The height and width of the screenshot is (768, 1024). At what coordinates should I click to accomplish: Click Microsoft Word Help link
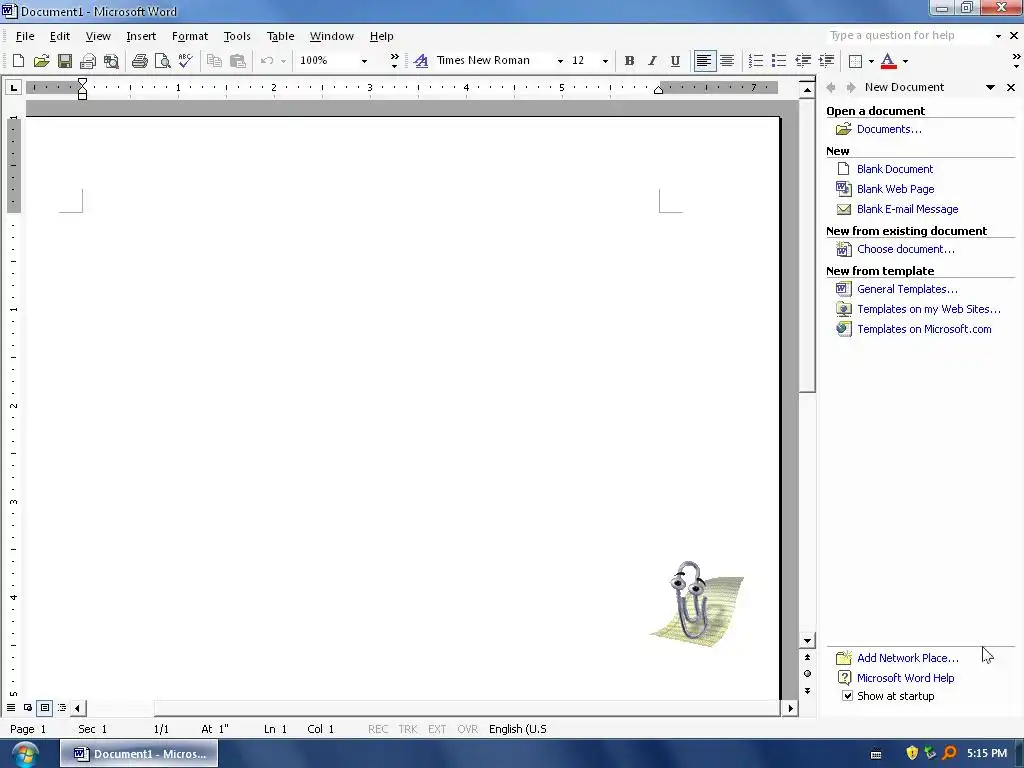[x=906, y=678]
